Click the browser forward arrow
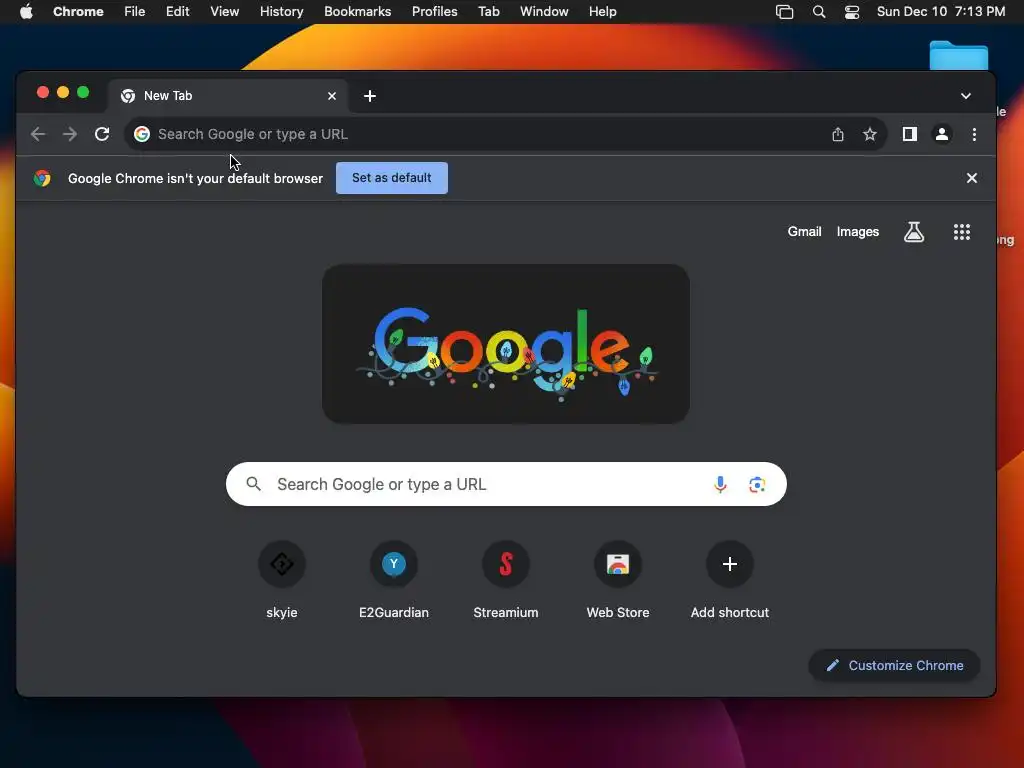This screenshot has height=768, width=1024. pyautogui.click(x=69, y=135)
